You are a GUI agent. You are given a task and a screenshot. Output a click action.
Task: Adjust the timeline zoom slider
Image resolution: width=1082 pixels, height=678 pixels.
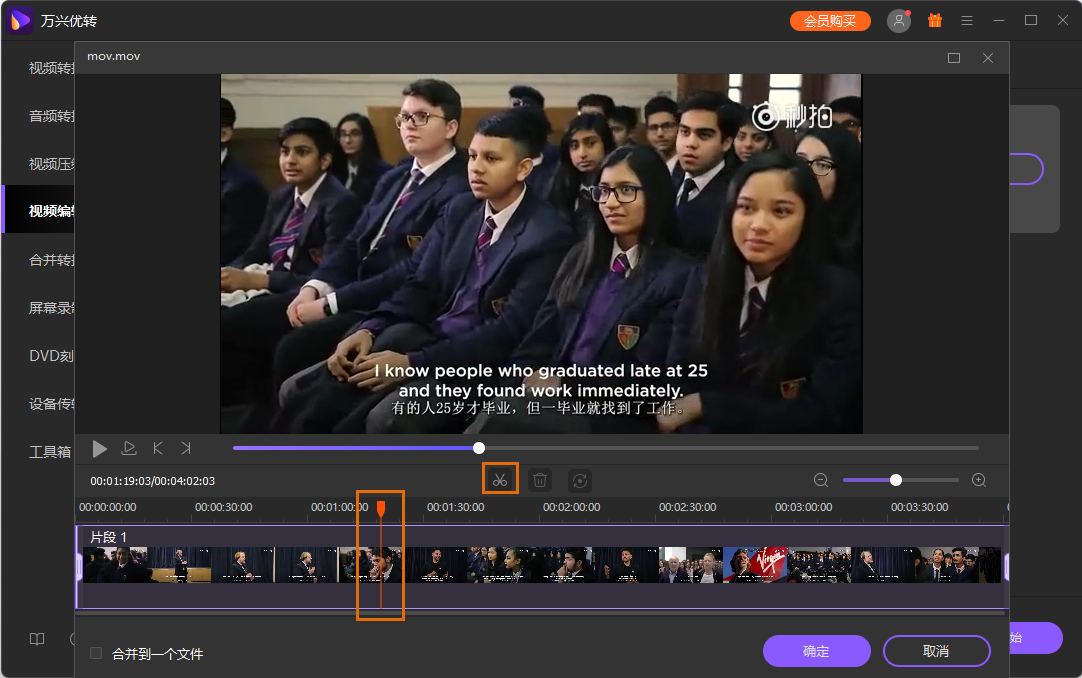pos(897,479)
